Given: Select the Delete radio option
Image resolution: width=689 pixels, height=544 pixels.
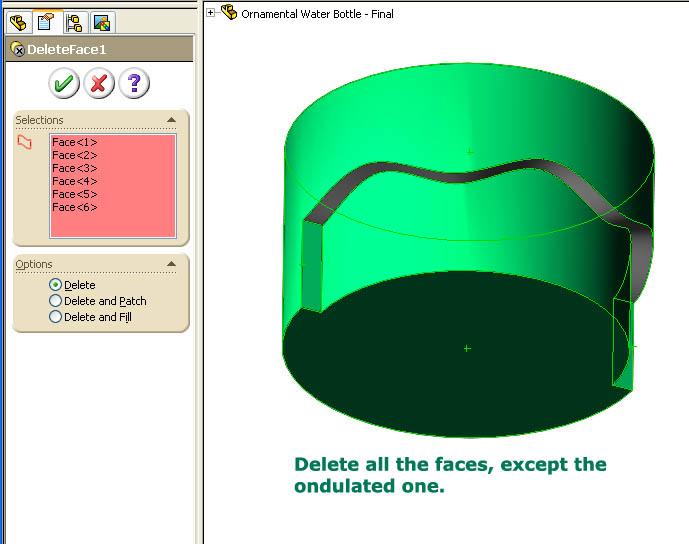Looking at the screenshot, I should tap(55, 285).
